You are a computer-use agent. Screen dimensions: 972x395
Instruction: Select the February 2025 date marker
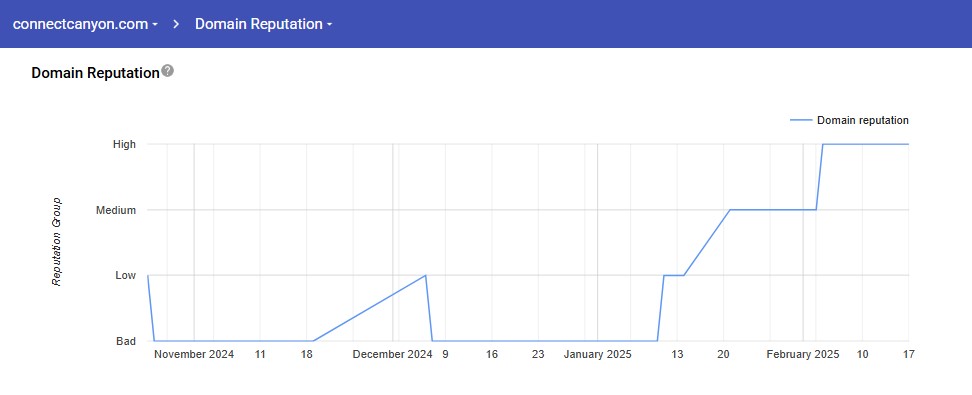click(x=803, y=355)
